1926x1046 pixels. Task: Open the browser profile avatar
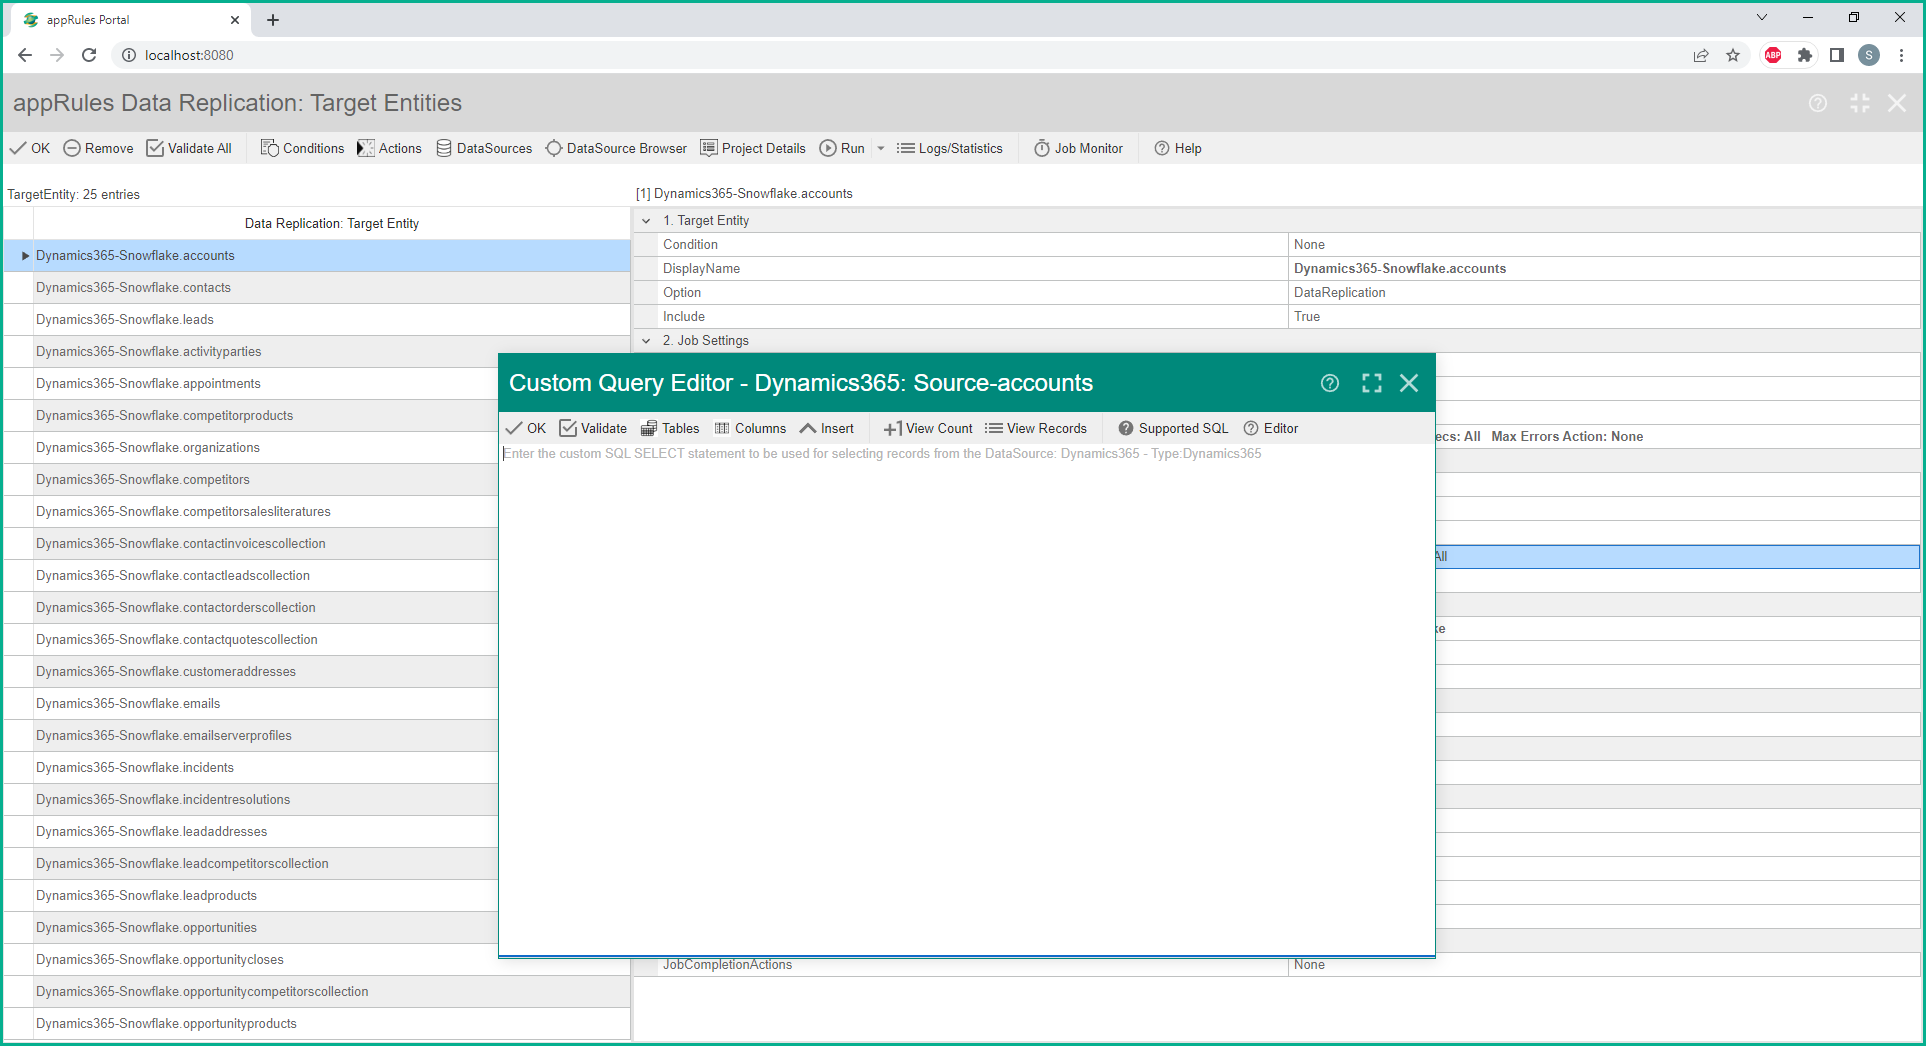click(1869, 55)
